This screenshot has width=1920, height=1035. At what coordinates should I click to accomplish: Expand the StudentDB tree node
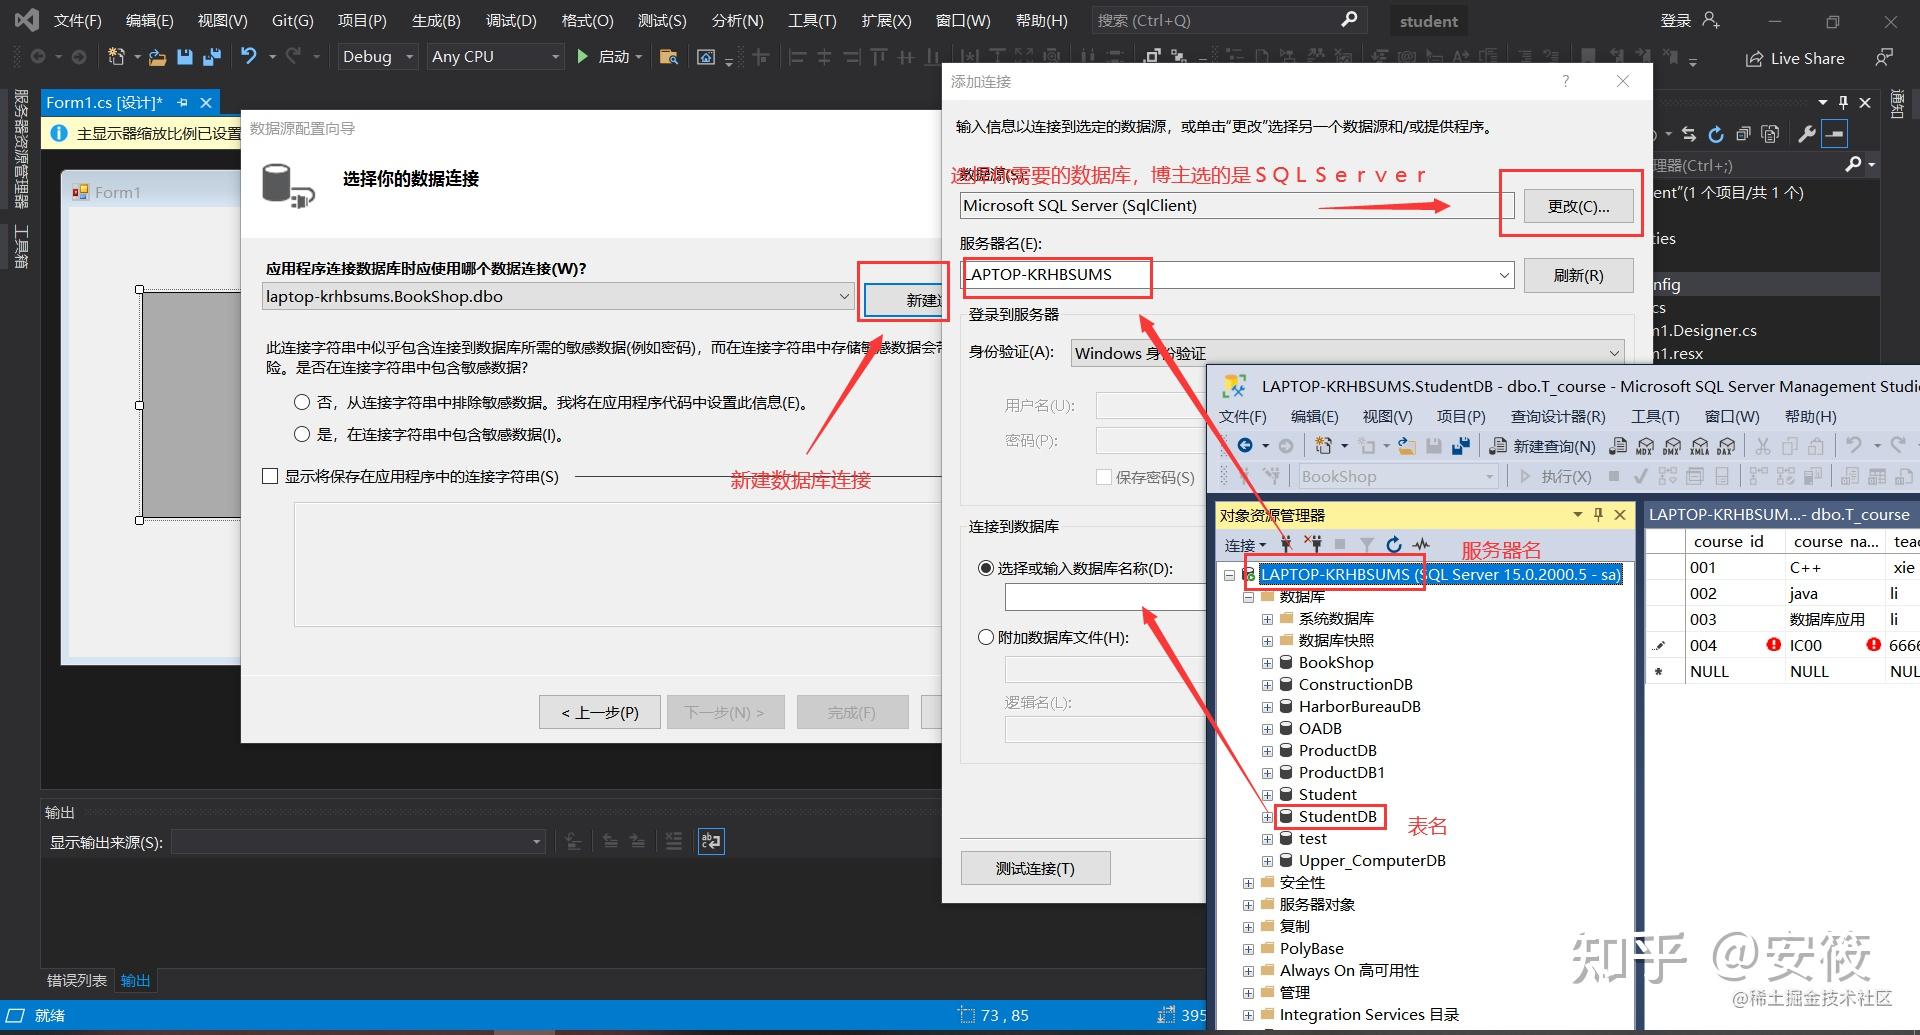1267,817
